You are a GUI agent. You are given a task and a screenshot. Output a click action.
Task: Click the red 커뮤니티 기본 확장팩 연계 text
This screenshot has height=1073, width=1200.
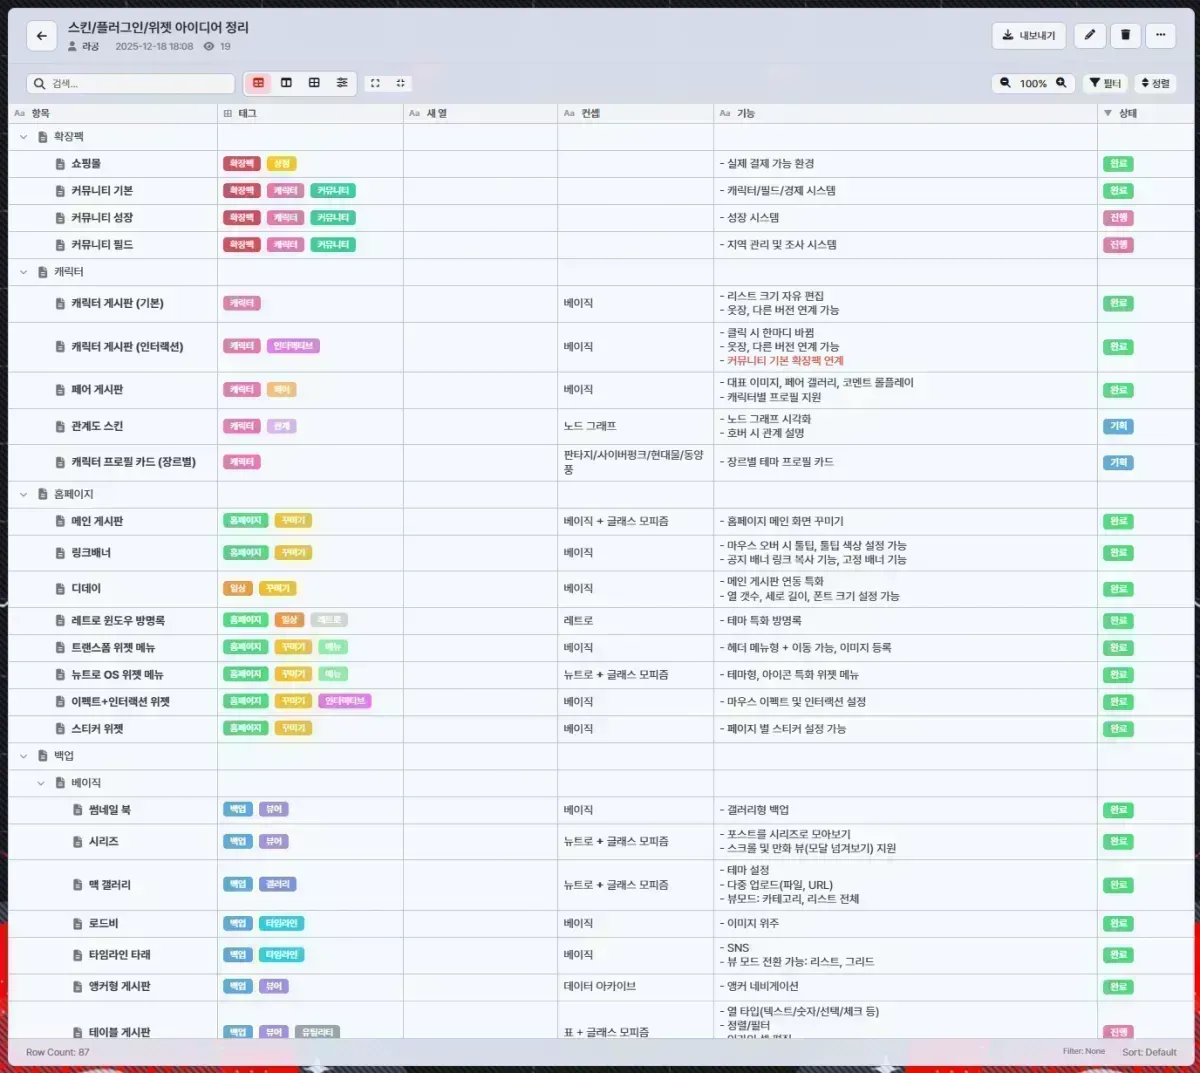[785, 361]
